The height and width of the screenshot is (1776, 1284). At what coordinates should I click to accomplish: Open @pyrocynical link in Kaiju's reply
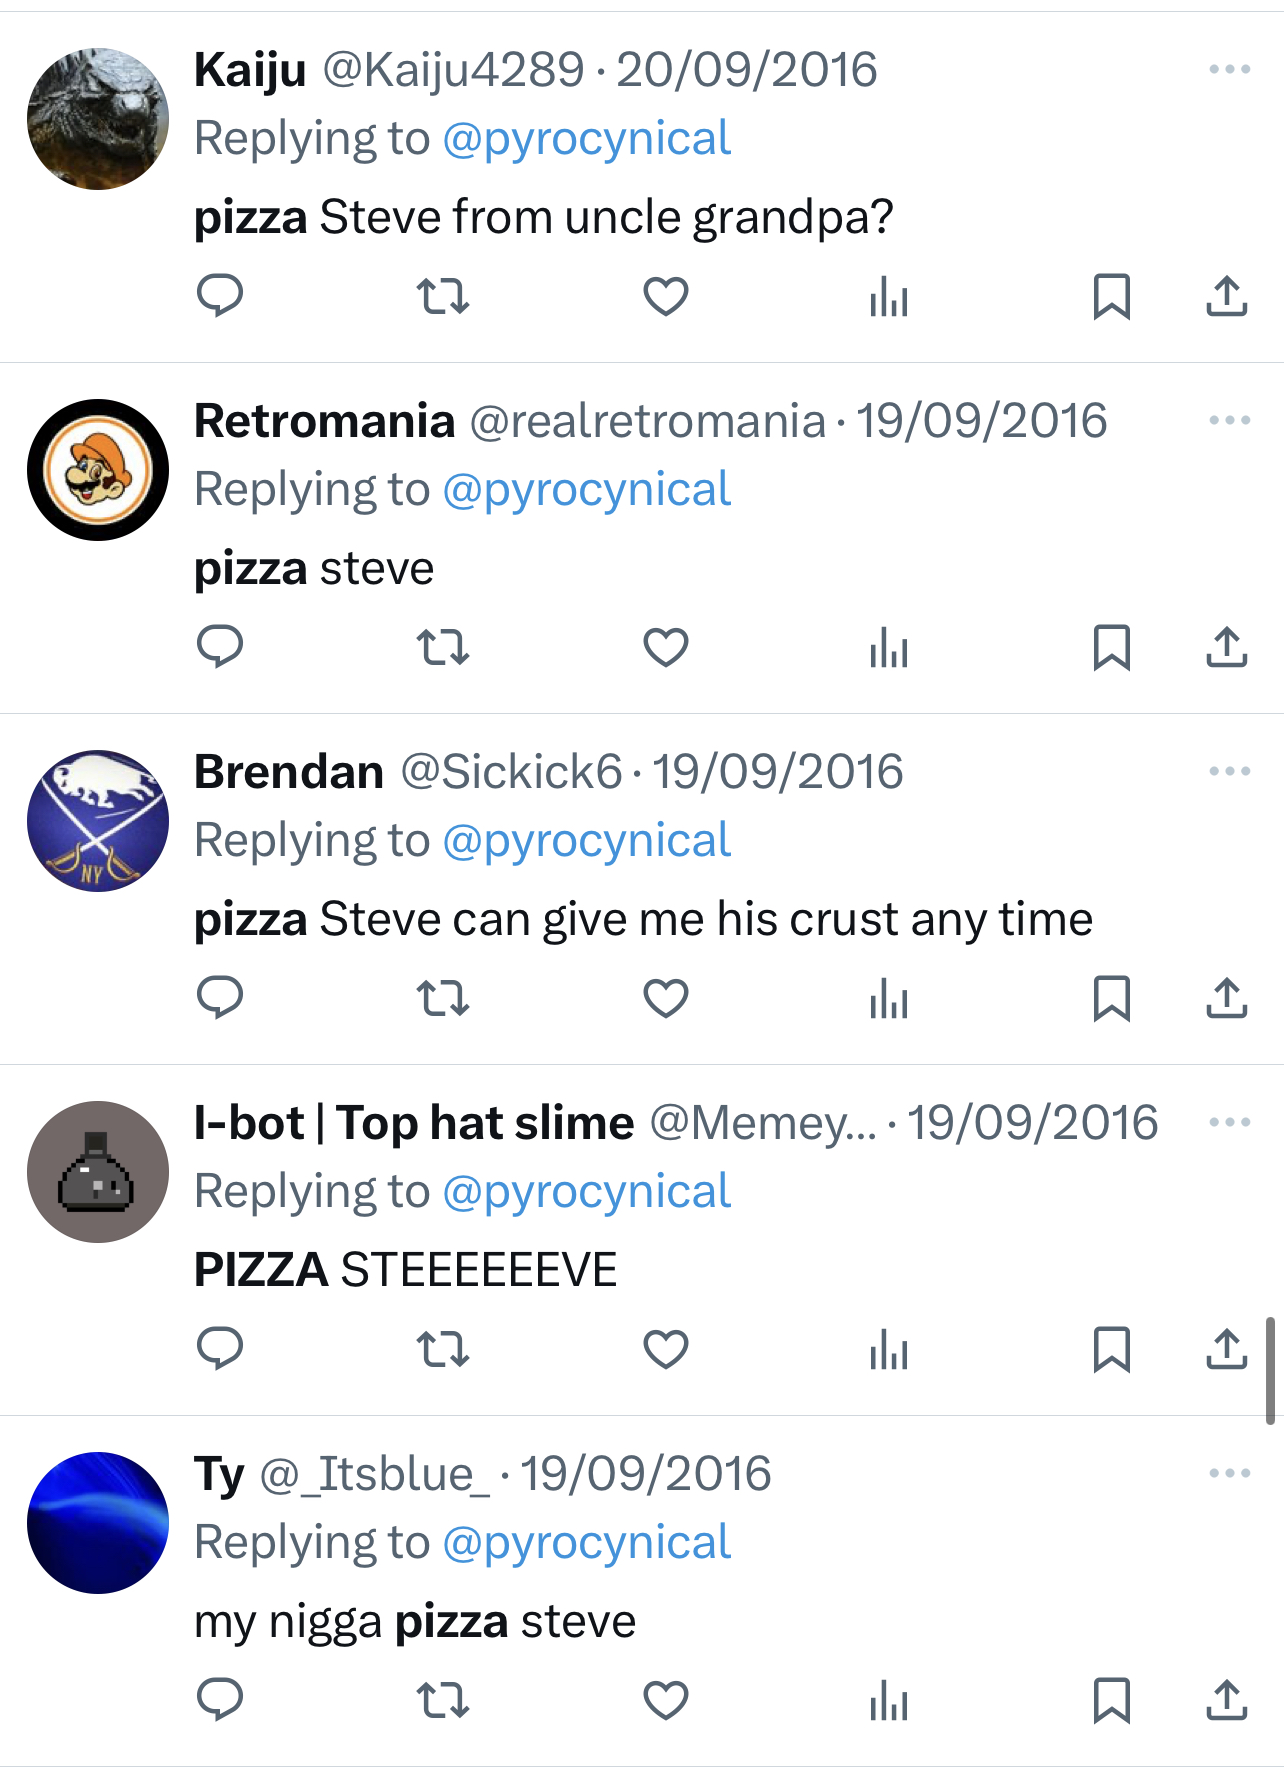[586, 138]
